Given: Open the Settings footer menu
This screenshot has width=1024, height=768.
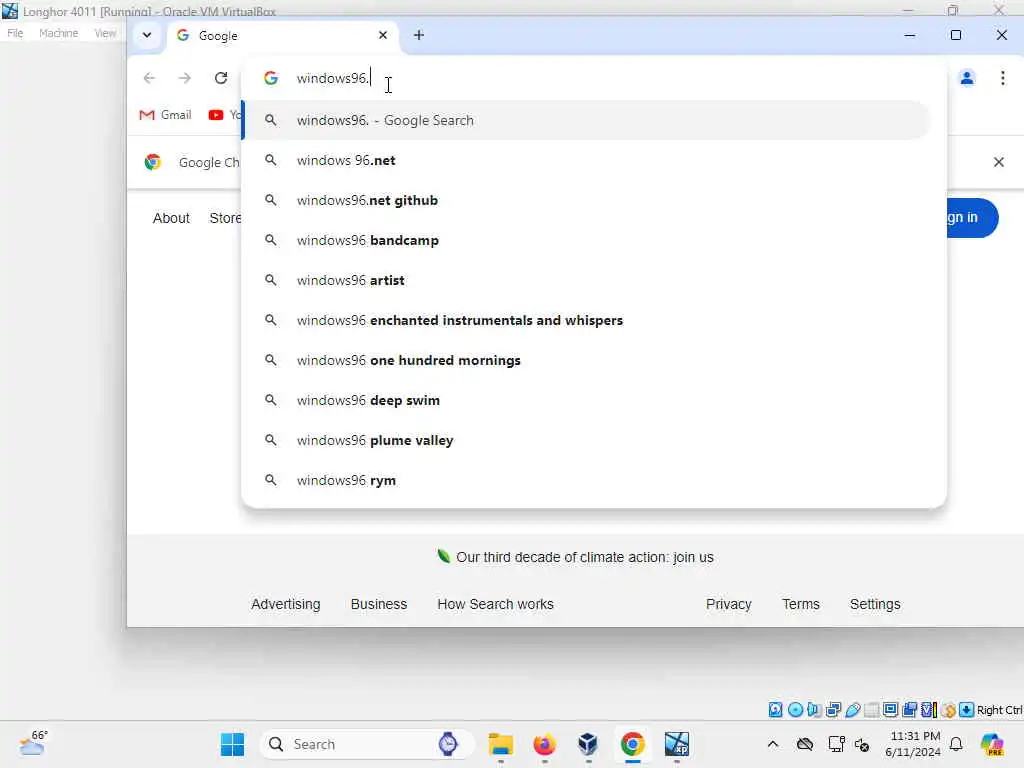Looking at the screenshot, I should 875,604.
